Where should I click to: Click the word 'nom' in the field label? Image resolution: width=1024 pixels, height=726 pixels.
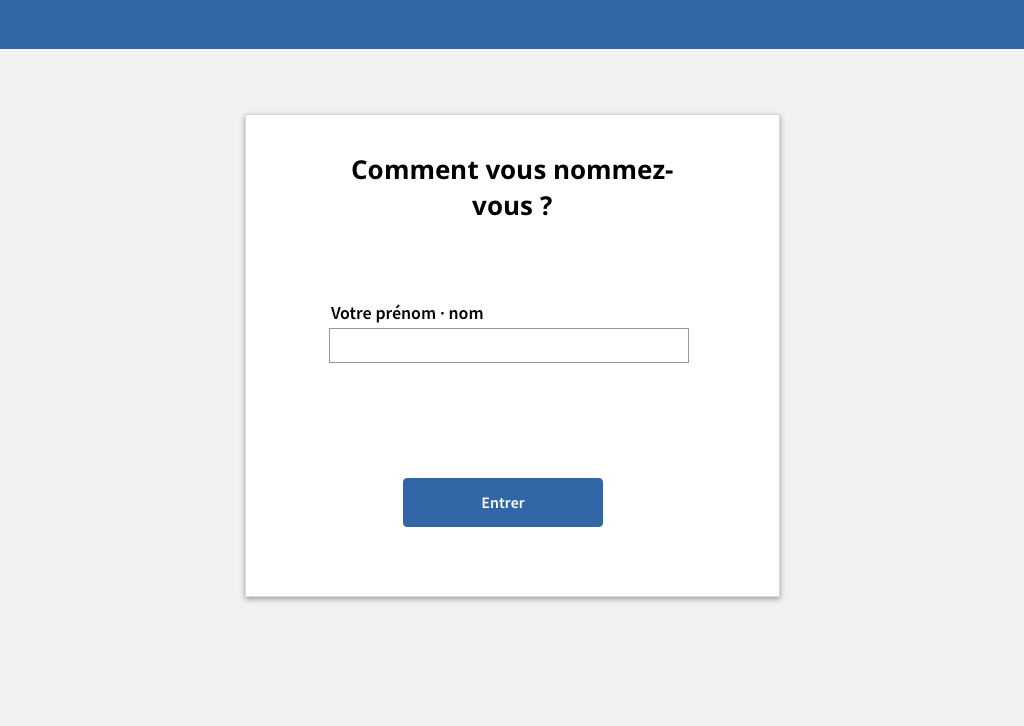pos(466,313)
